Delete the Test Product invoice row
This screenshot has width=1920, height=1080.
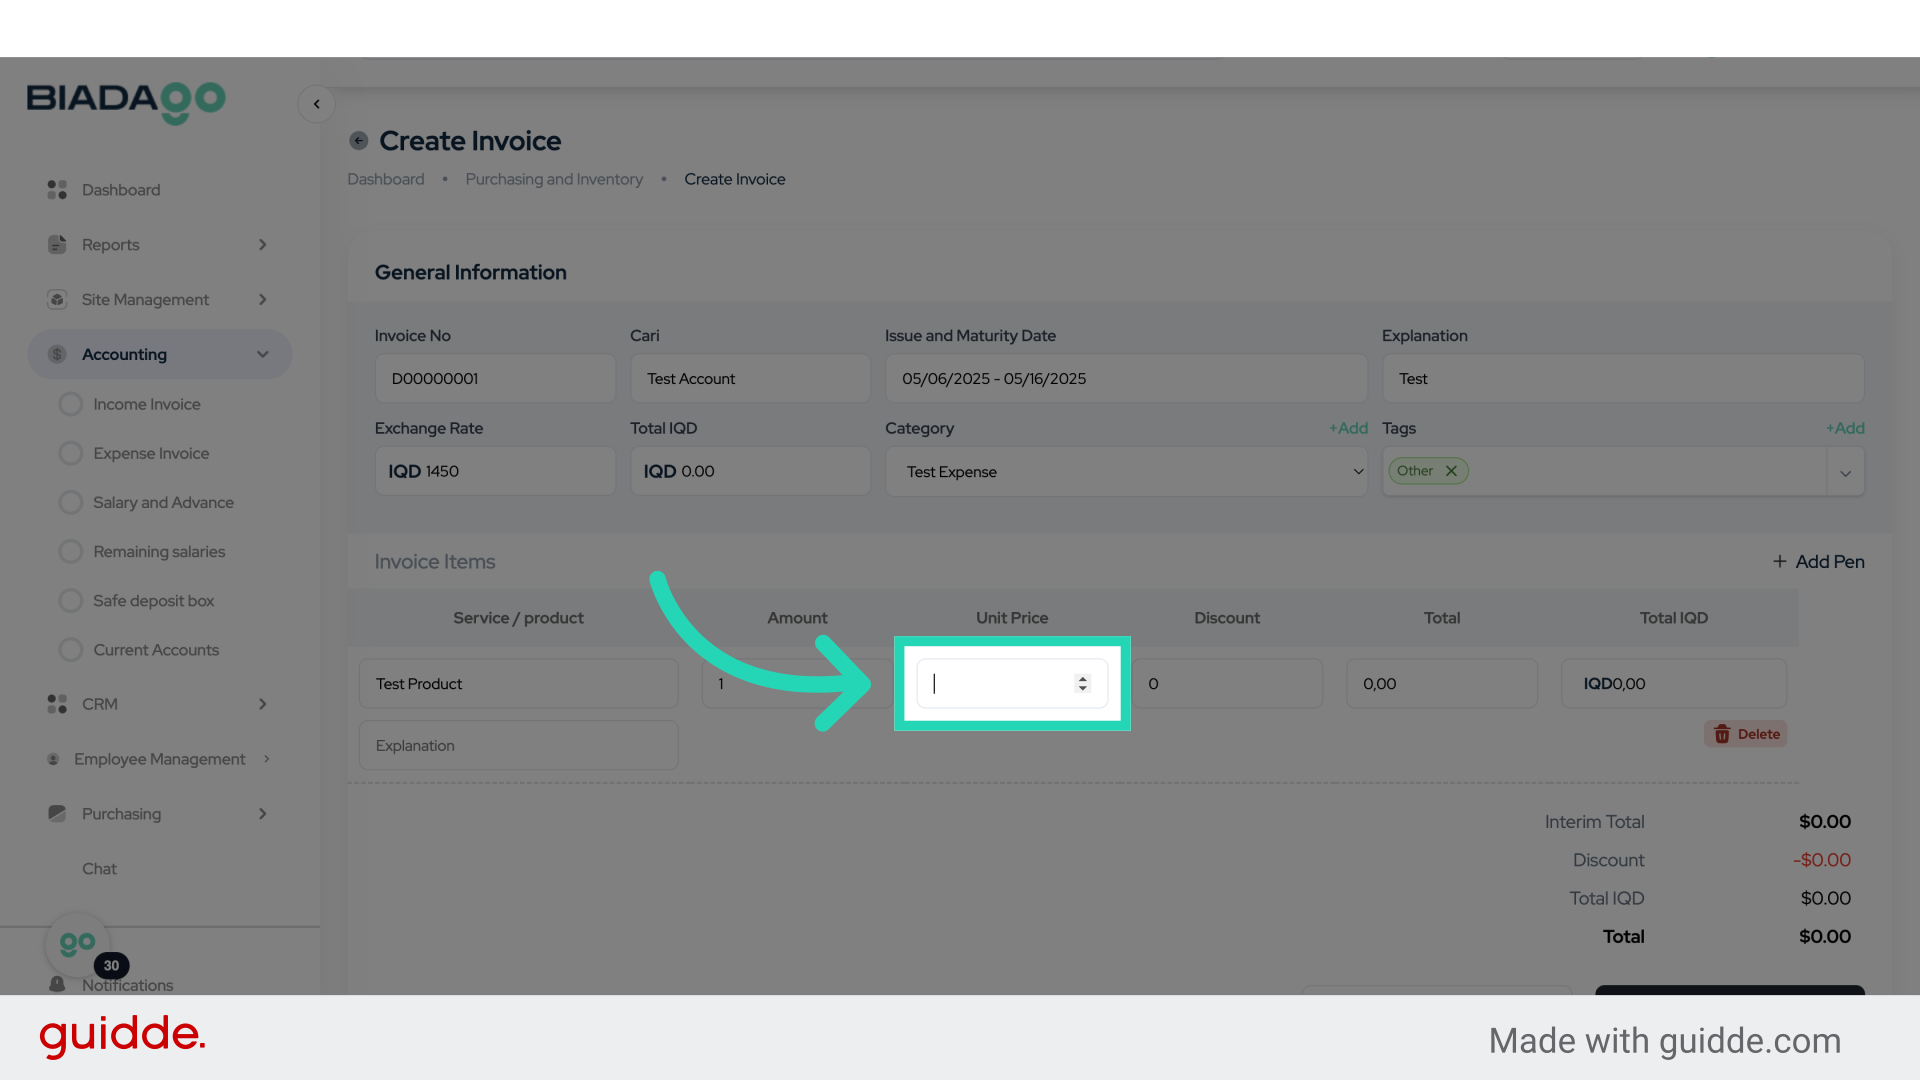tap(1745, 734)
